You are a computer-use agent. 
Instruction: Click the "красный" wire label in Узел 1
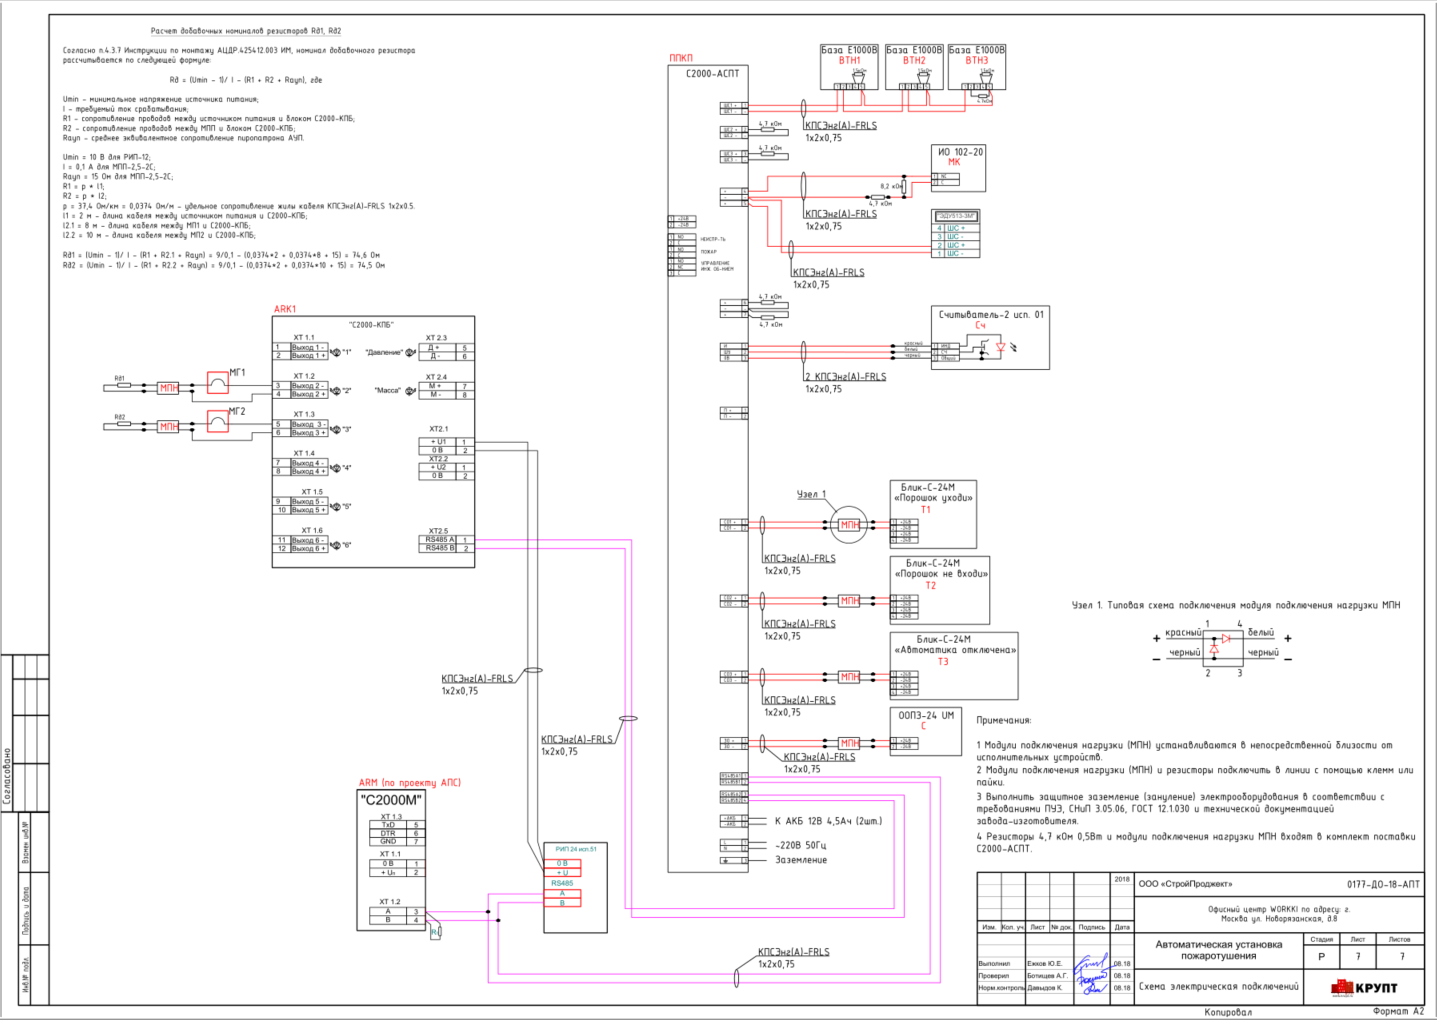click(x=1183, y=633)
